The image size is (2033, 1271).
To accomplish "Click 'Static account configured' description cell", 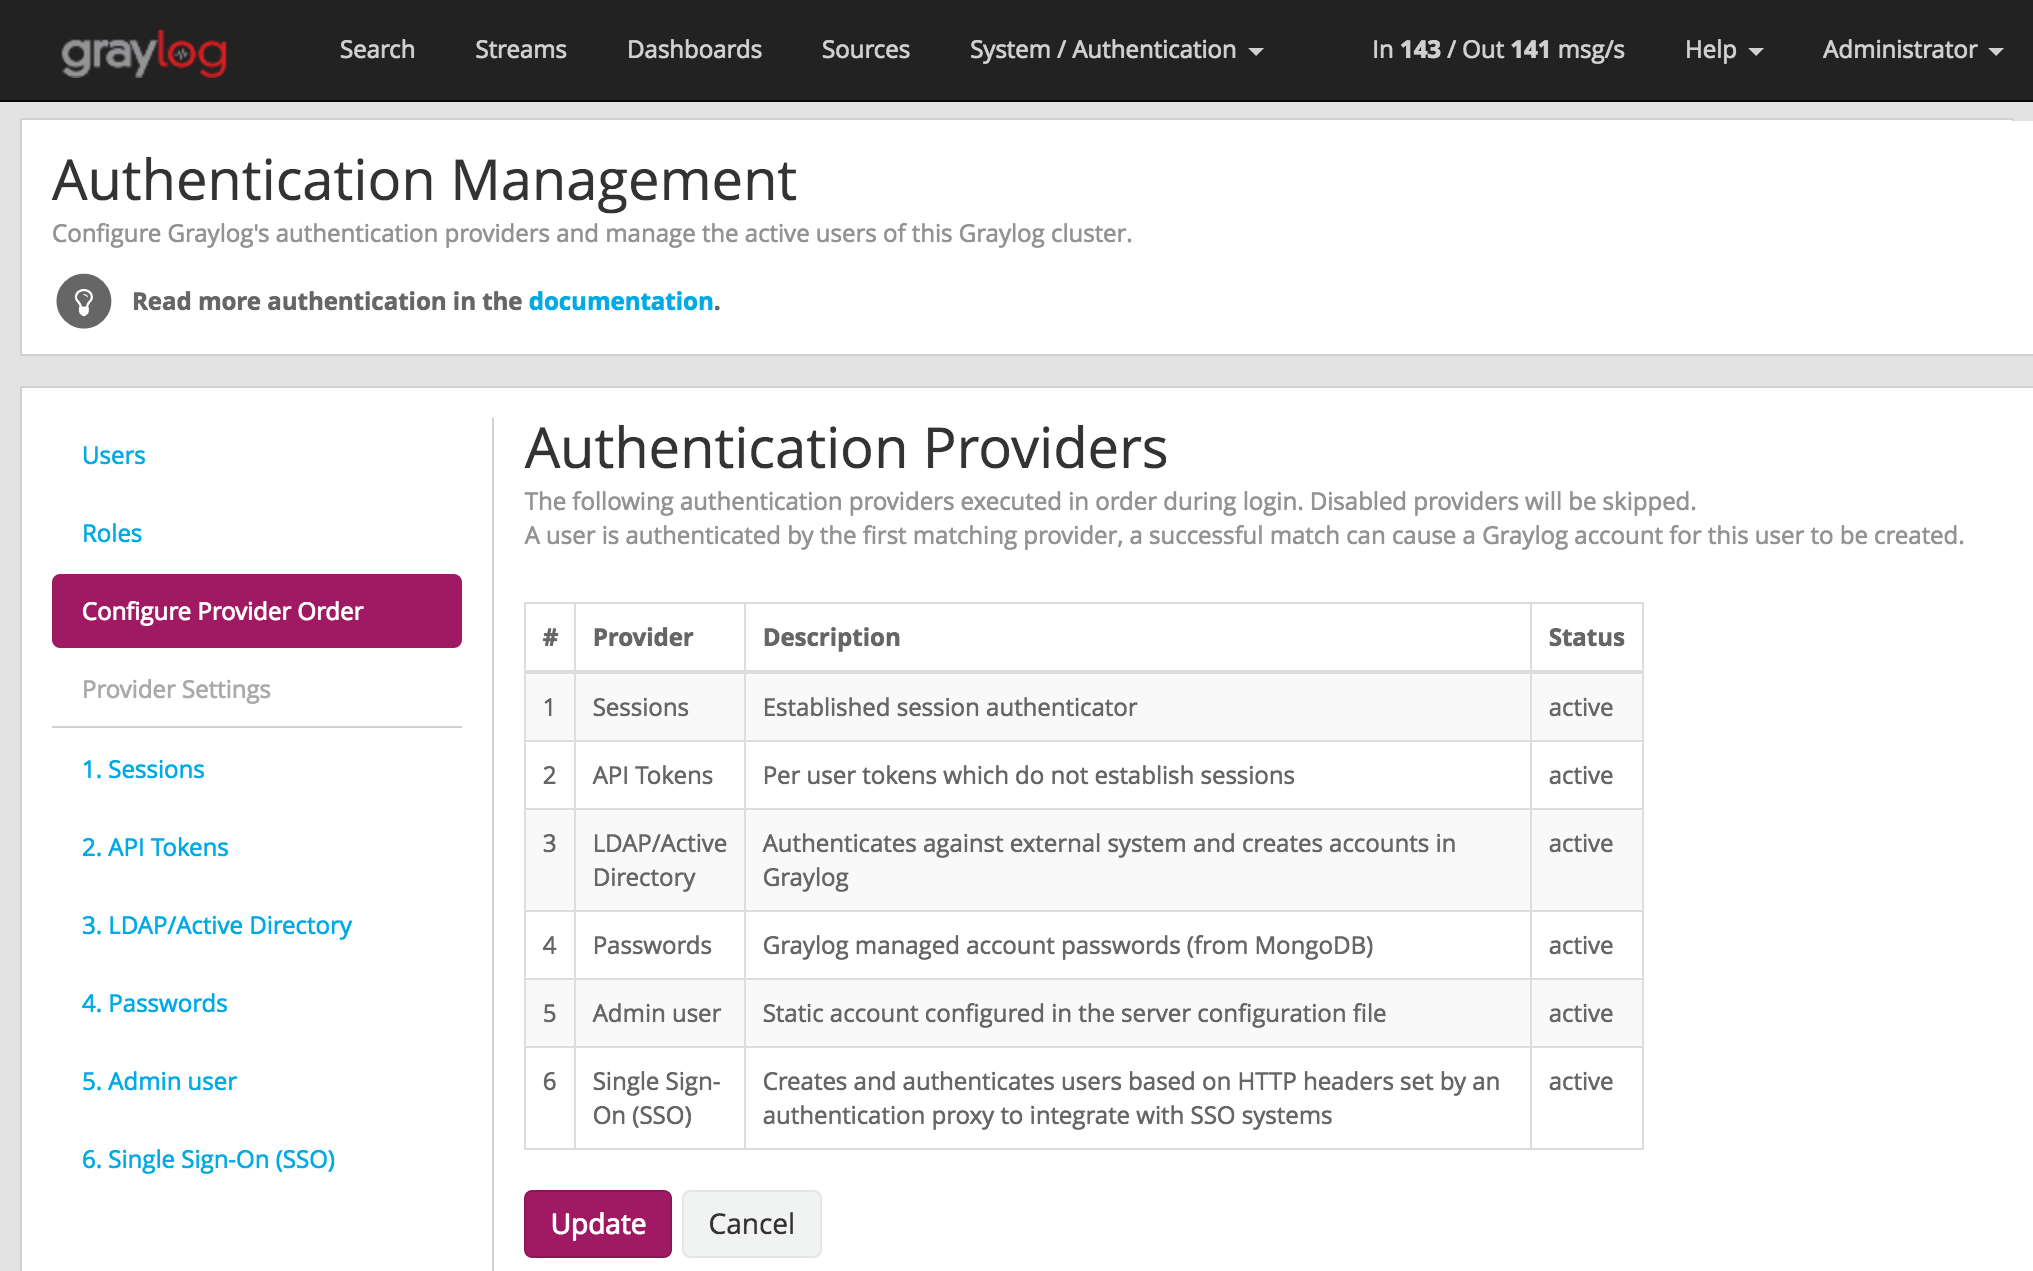I will tap(1137, 1013).
